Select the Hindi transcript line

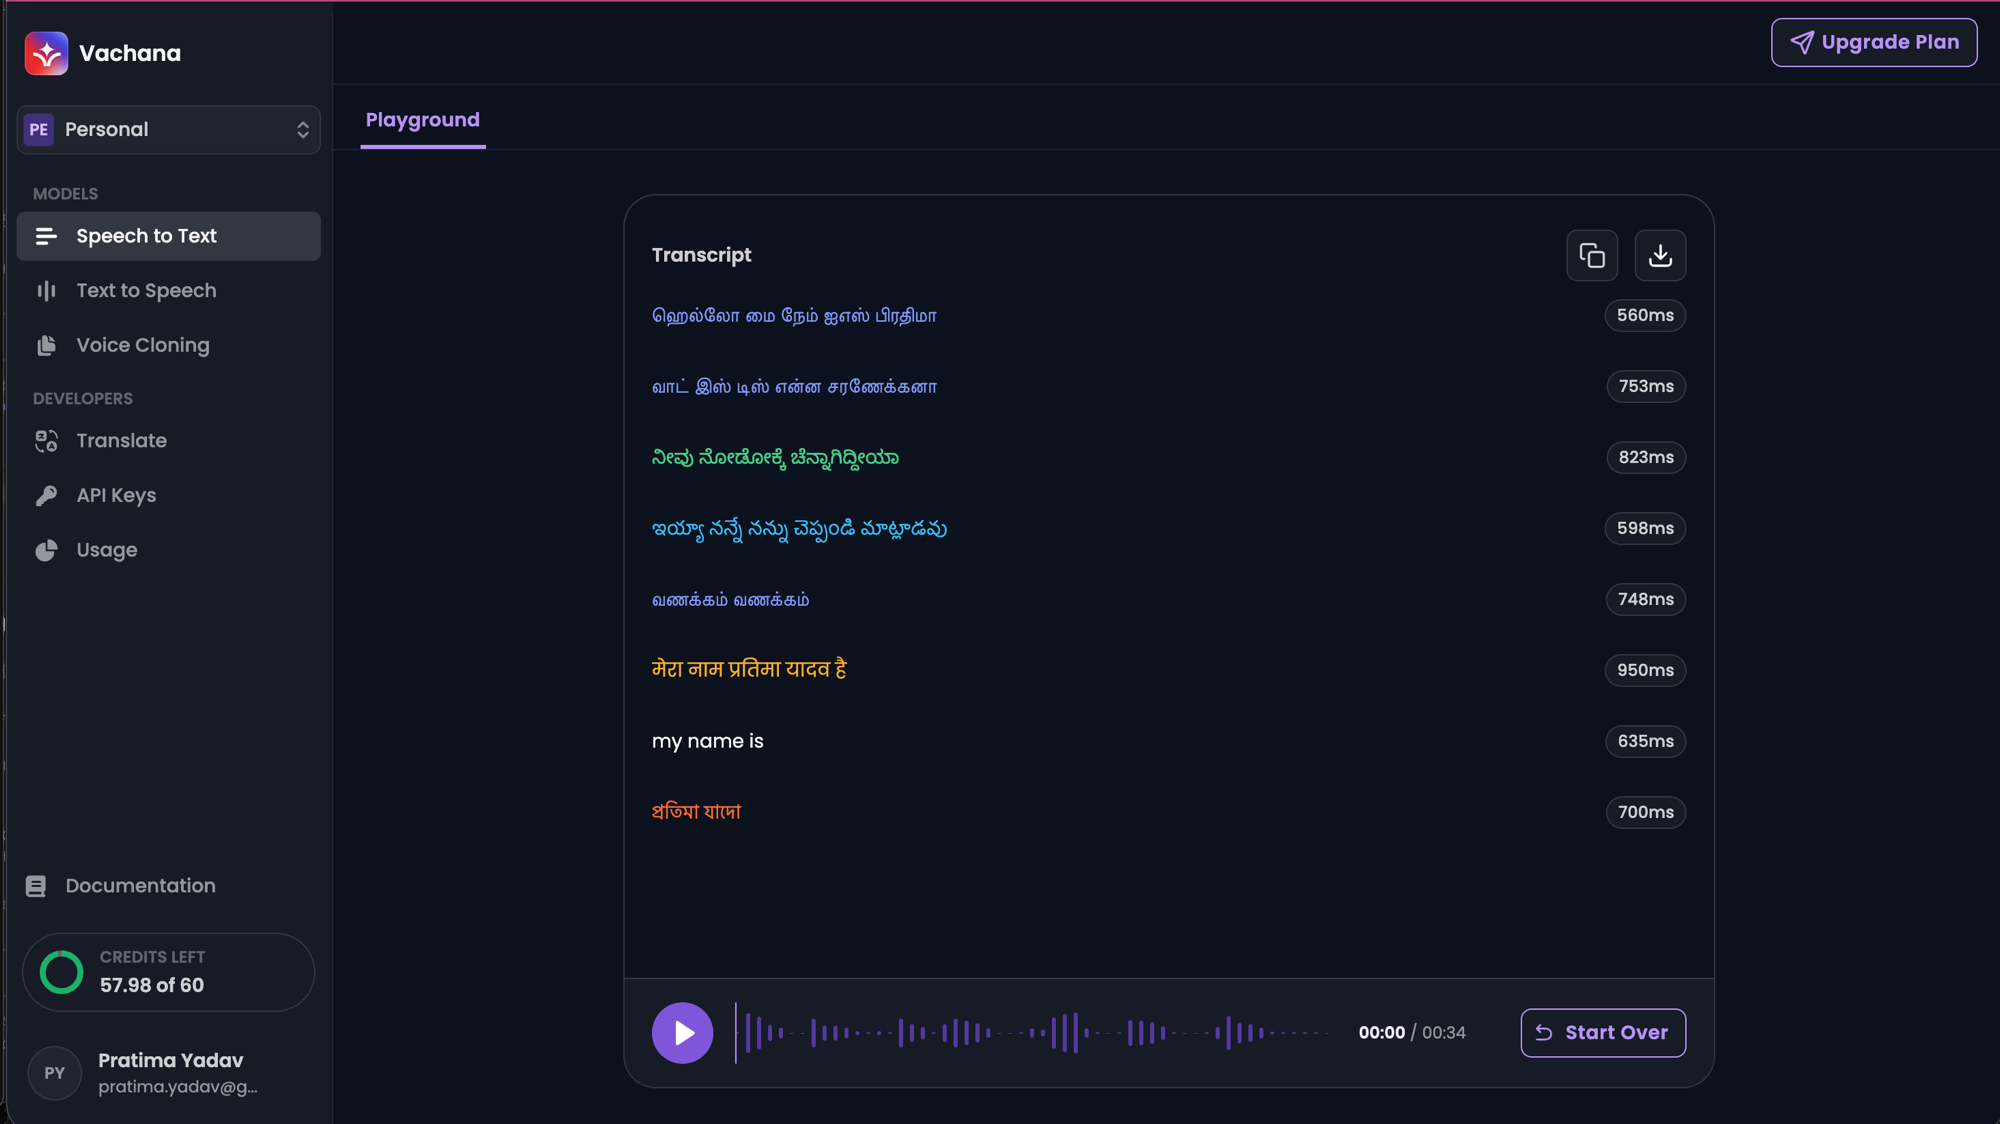[x=749, y=669]
